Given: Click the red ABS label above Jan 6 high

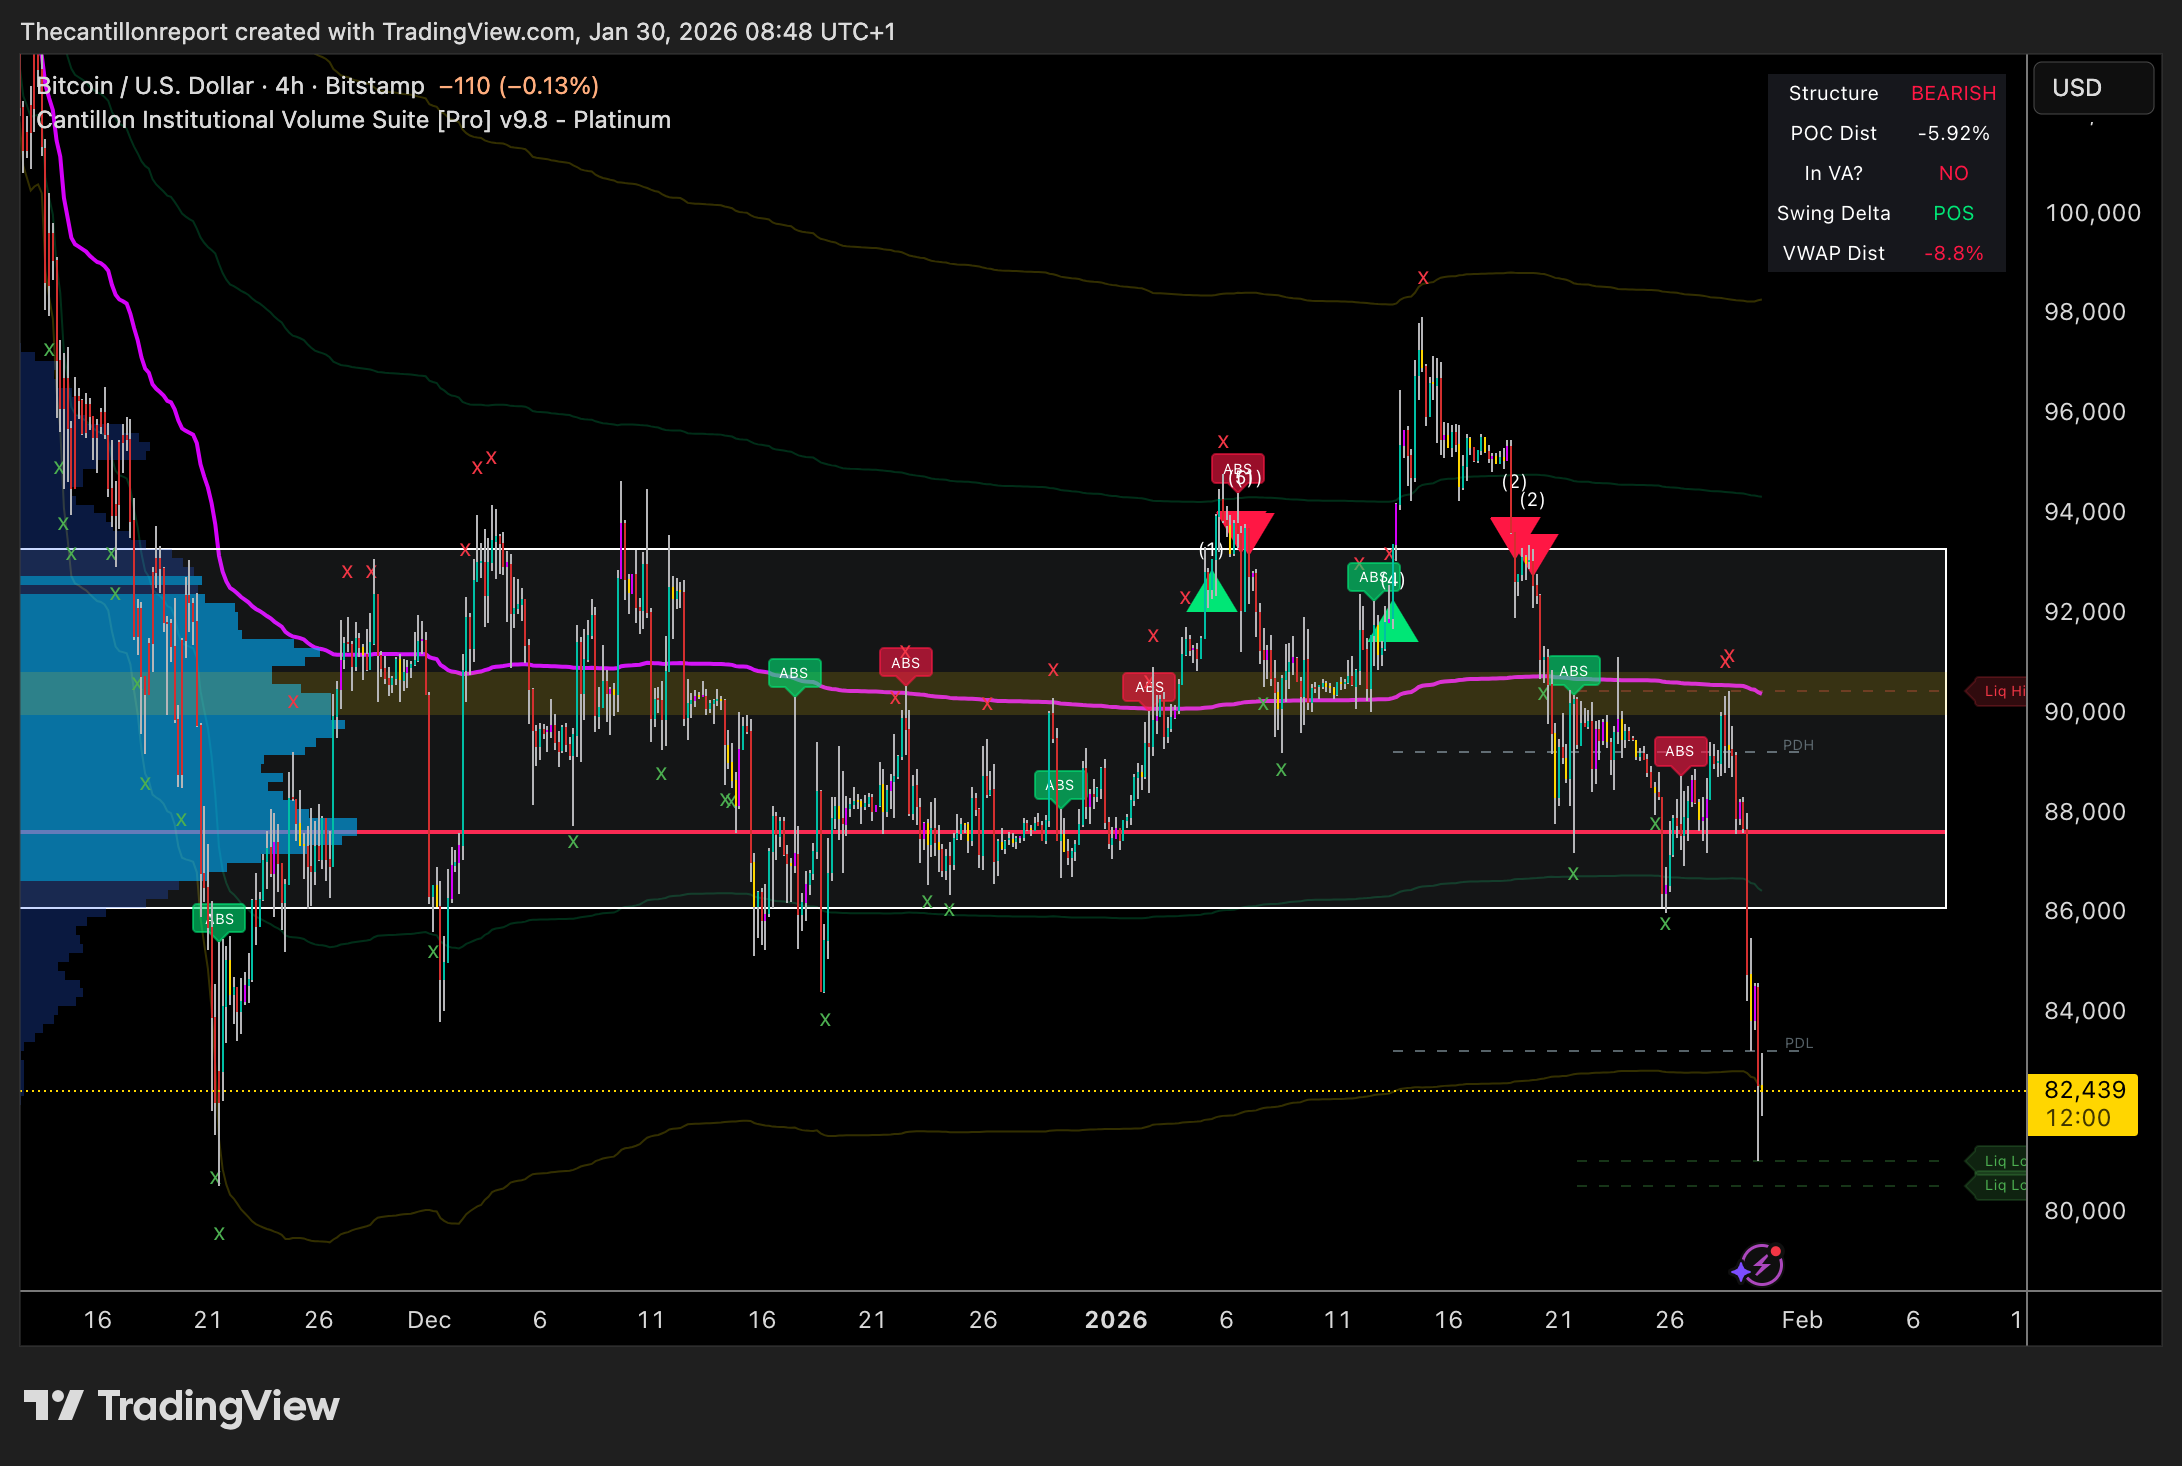Looking at the screenshot, I should point(1237,468).
